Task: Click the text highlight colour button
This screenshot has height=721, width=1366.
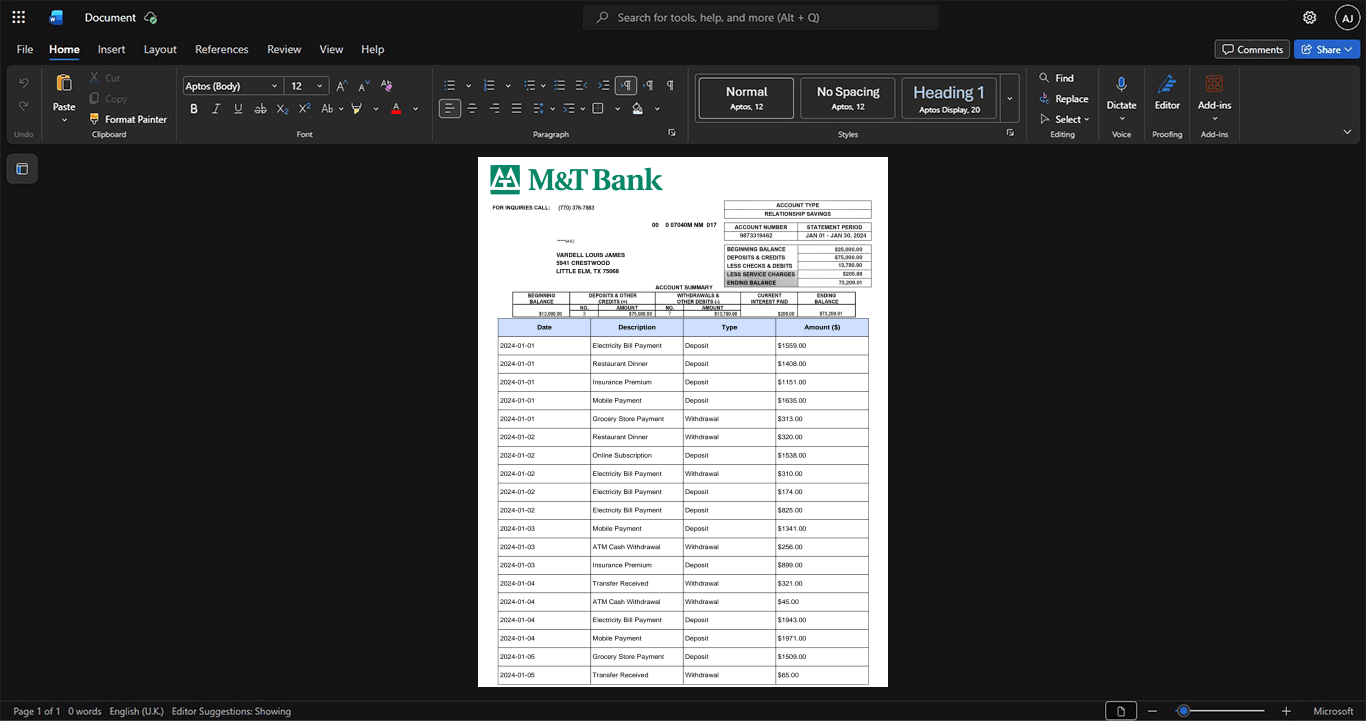Action: point(356,108)
